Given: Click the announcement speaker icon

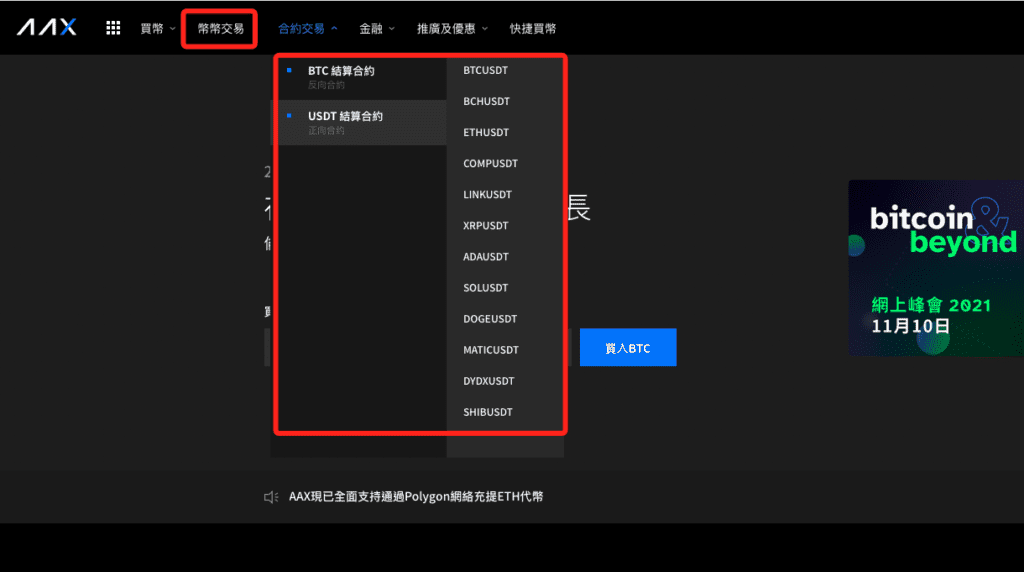Looking at the screenshot, I should (270, 498).
